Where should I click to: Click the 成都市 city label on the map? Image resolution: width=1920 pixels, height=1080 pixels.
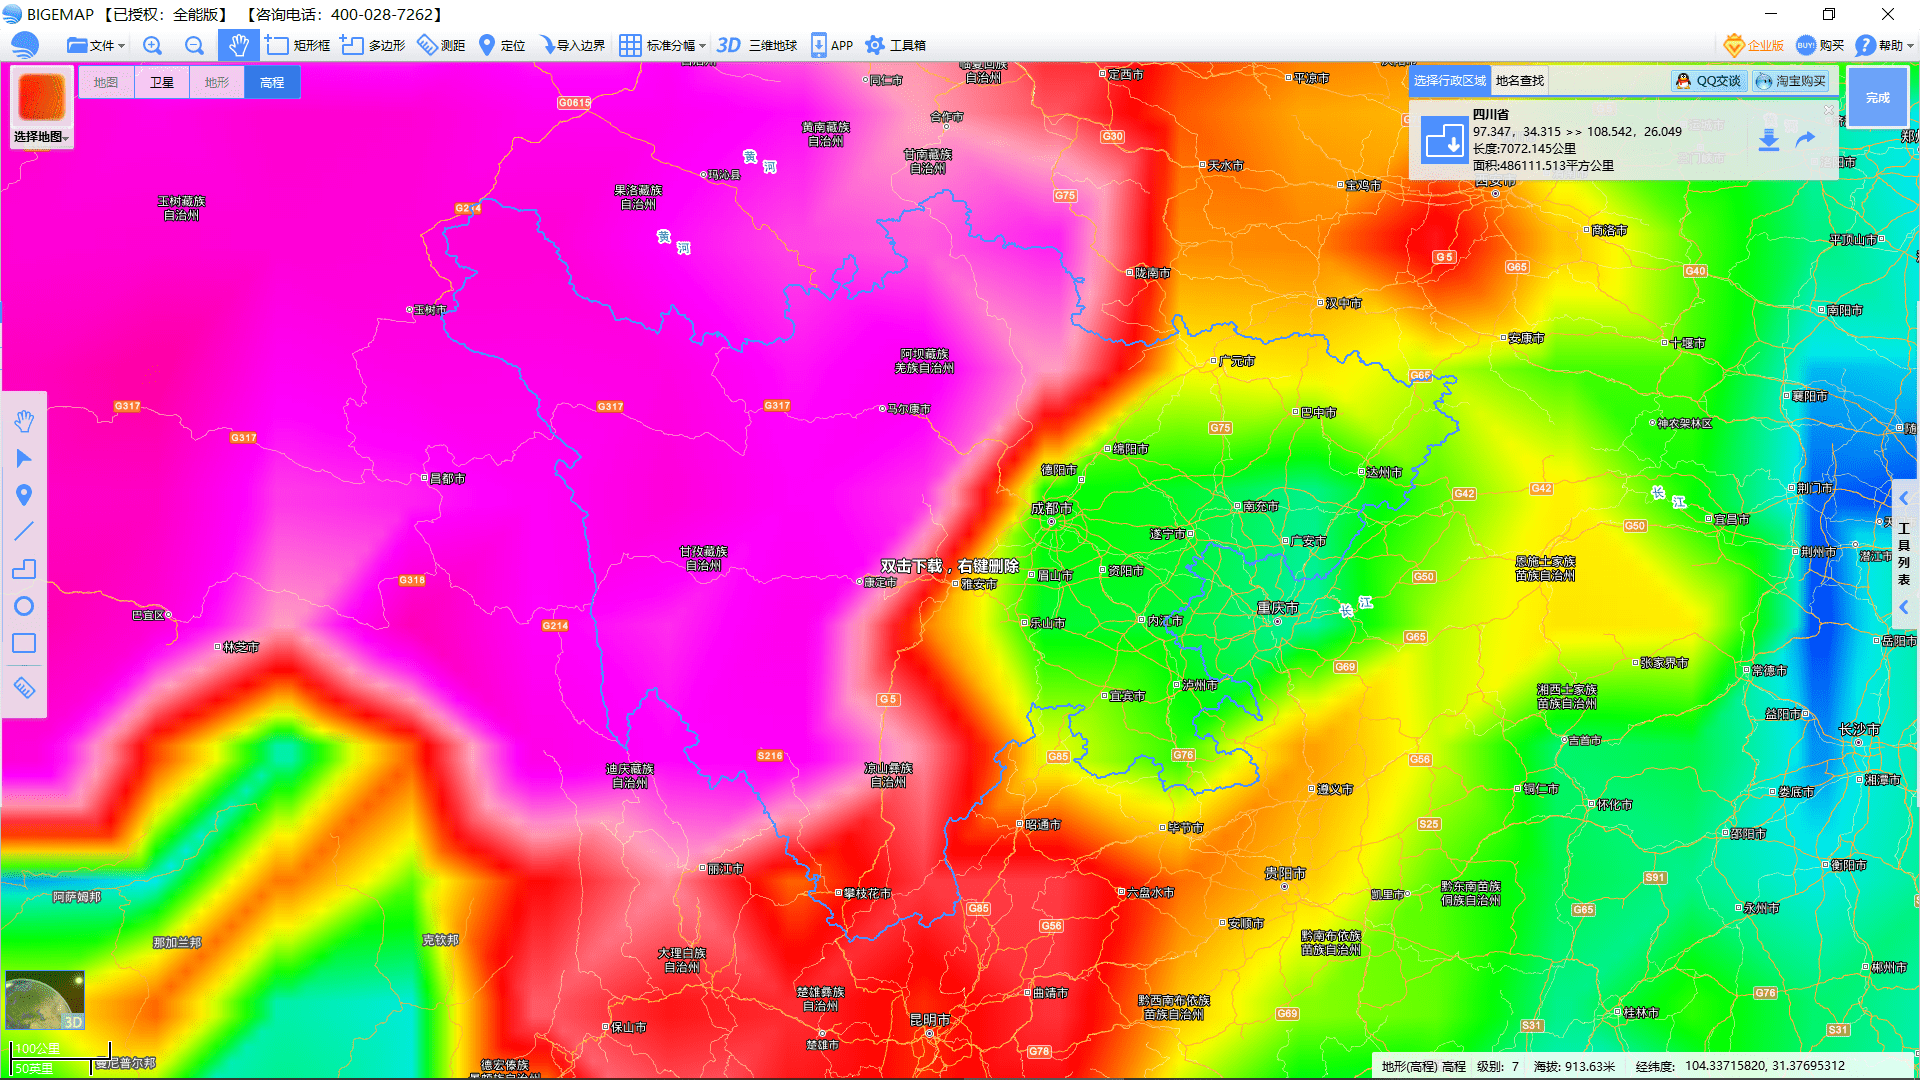pos(1051,508)
